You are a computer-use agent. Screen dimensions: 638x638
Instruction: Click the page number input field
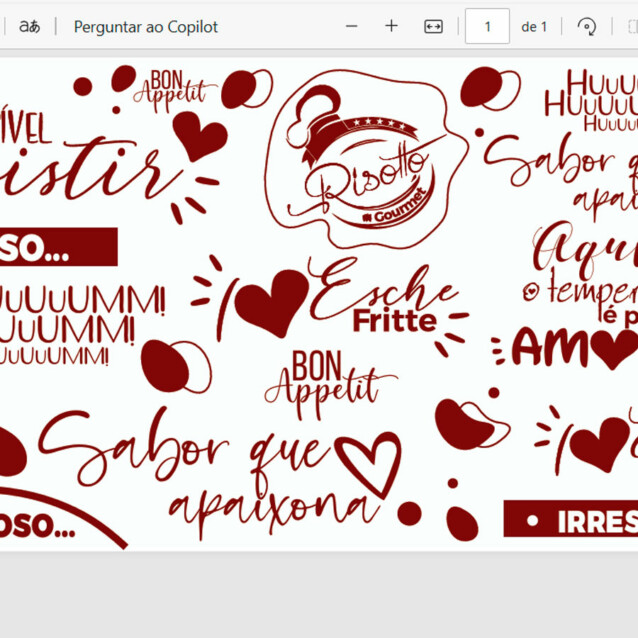click(x=487, y=27)
